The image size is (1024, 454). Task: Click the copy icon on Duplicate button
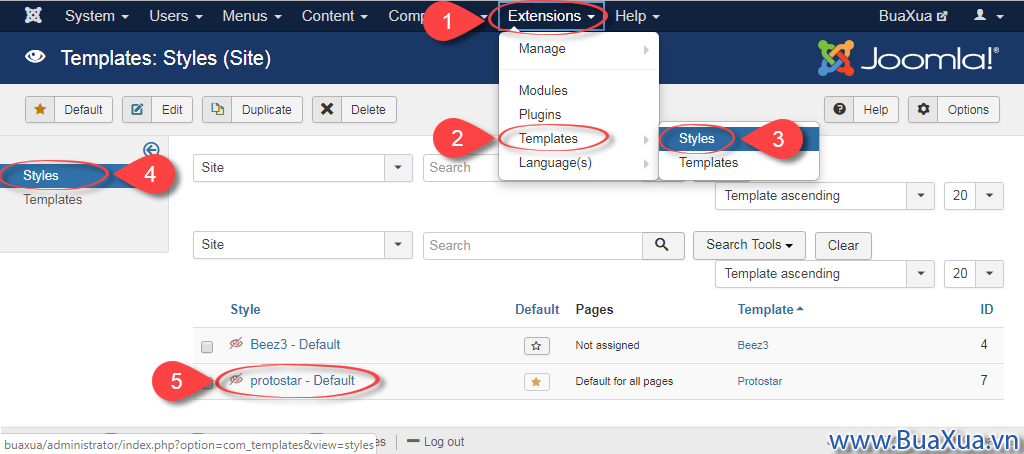(x=217, y=110)
